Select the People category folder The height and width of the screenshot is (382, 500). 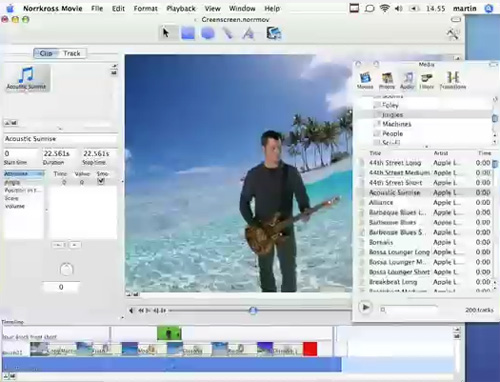tap(393, 133)
